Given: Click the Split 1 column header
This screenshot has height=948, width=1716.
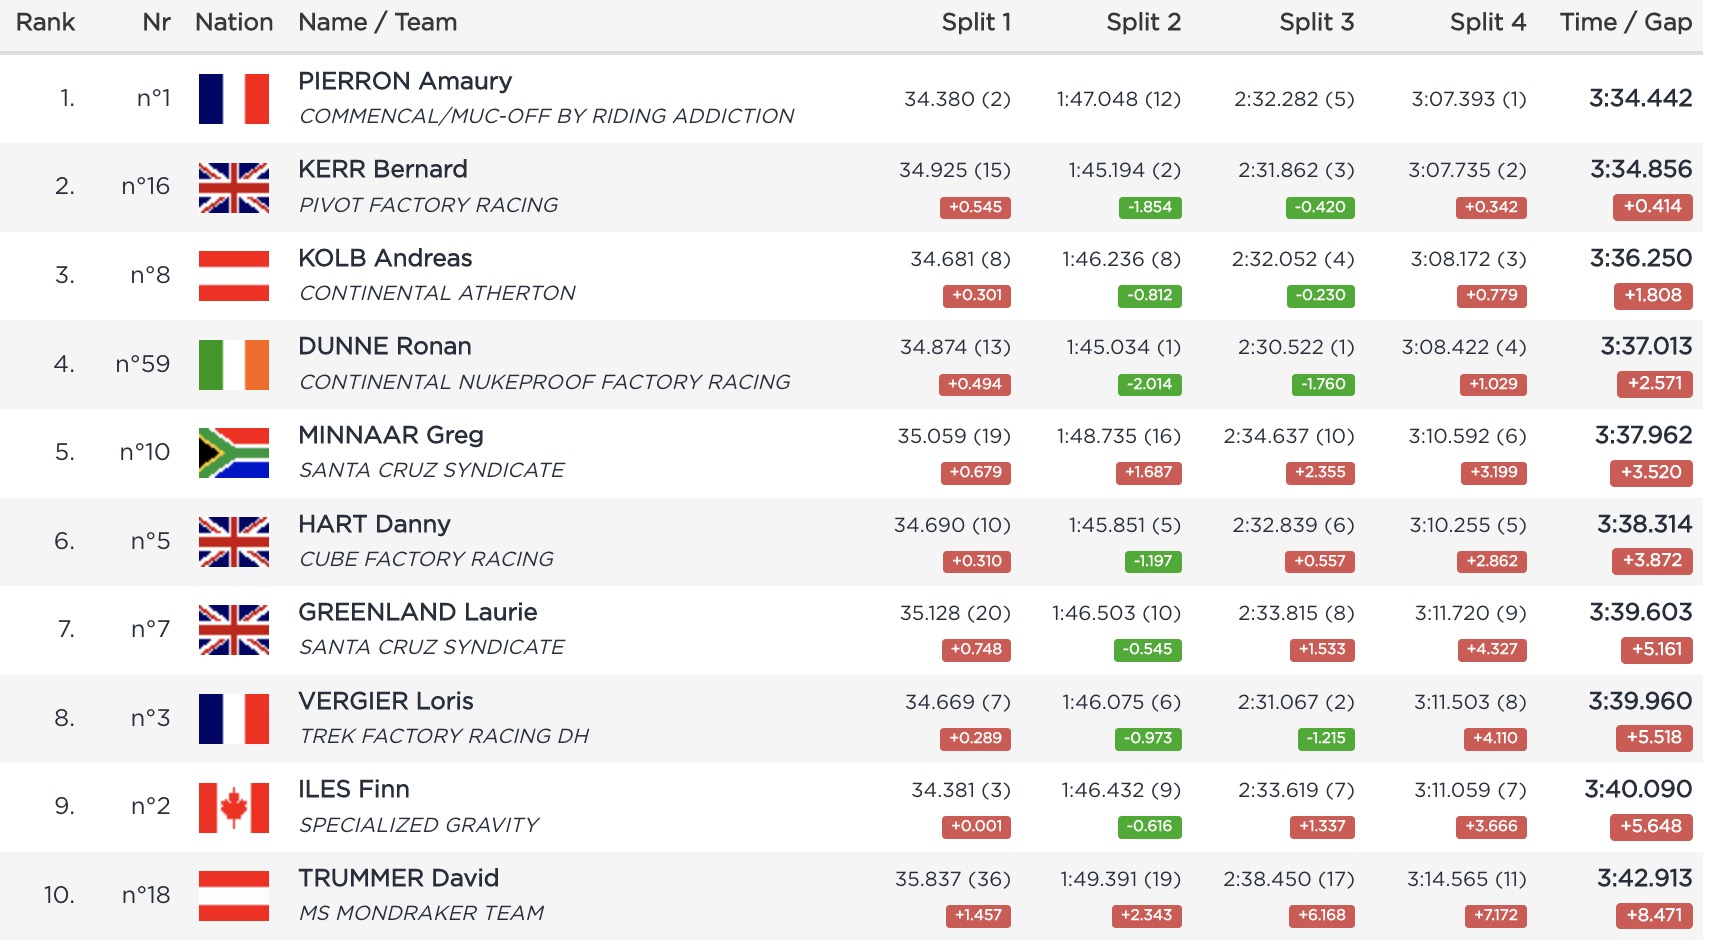Looking at the screenshot, I should (976, 22).
